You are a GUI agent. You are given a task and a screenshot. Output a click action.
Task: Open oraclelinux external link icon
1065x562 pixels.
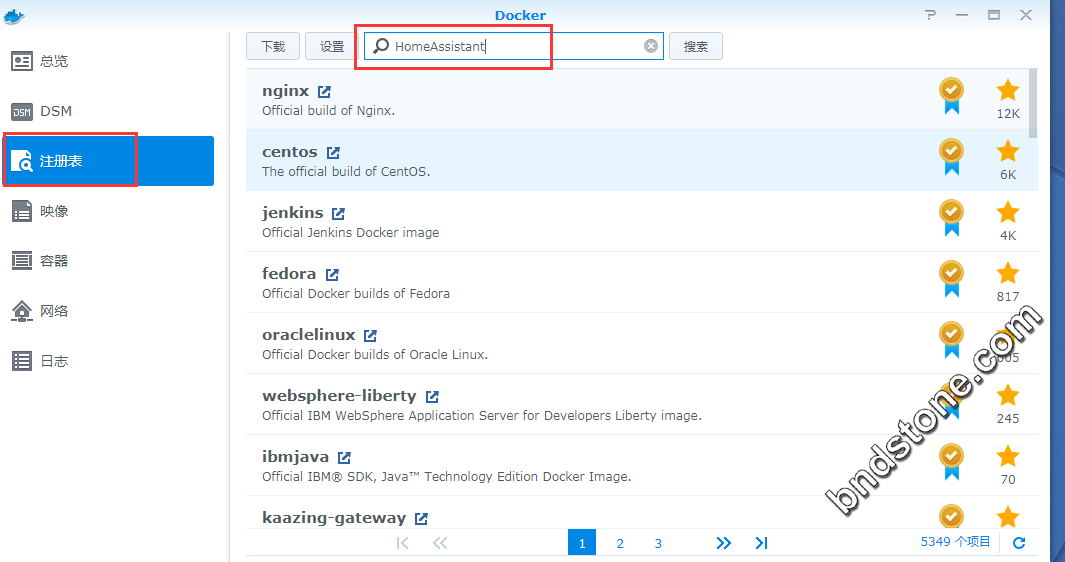(x=370, y=336)
